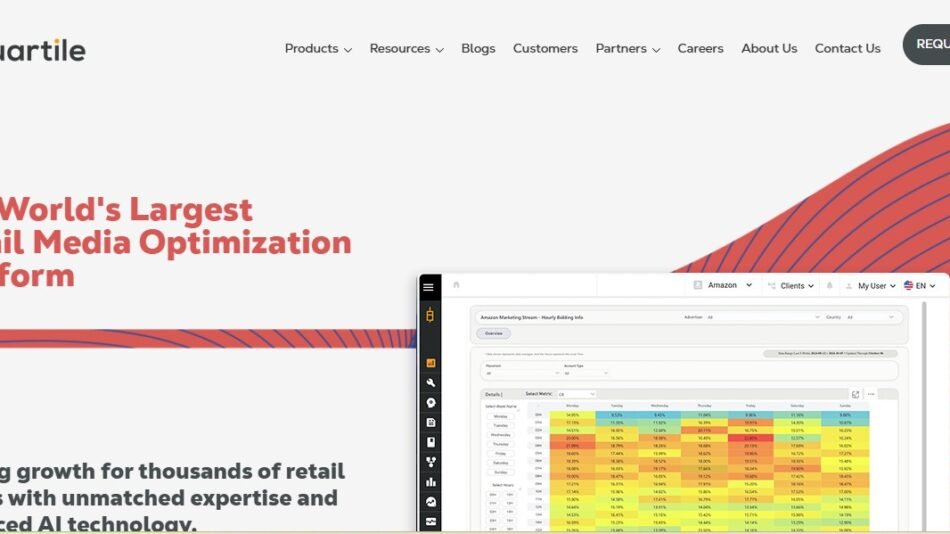The image size is (950, 534).
Task: Click the Quartile candlestick logo in sidebar
Action: [x=429, y=317]
